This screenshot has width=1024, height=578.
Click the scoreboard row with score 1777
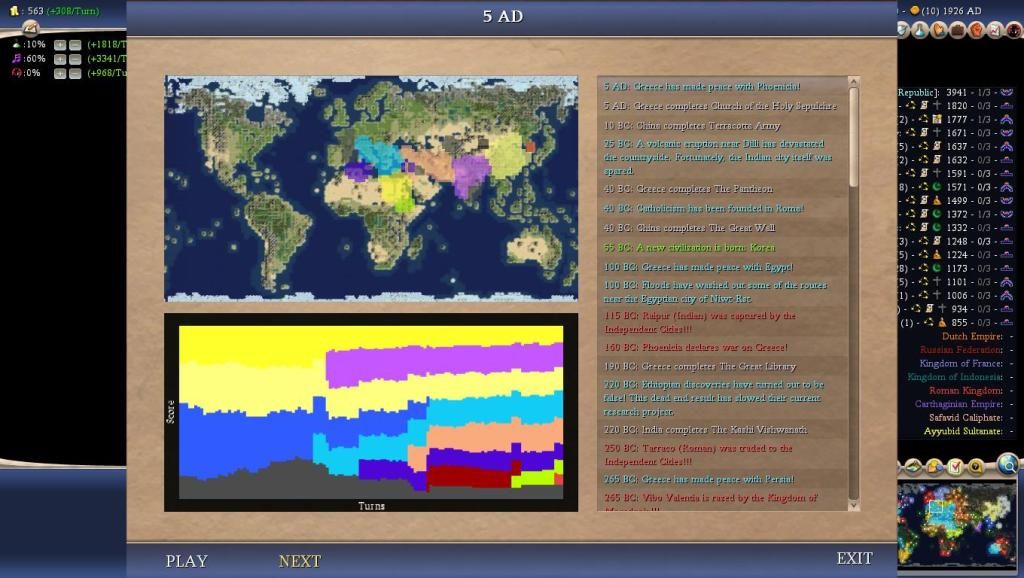[x=956, y=120]
